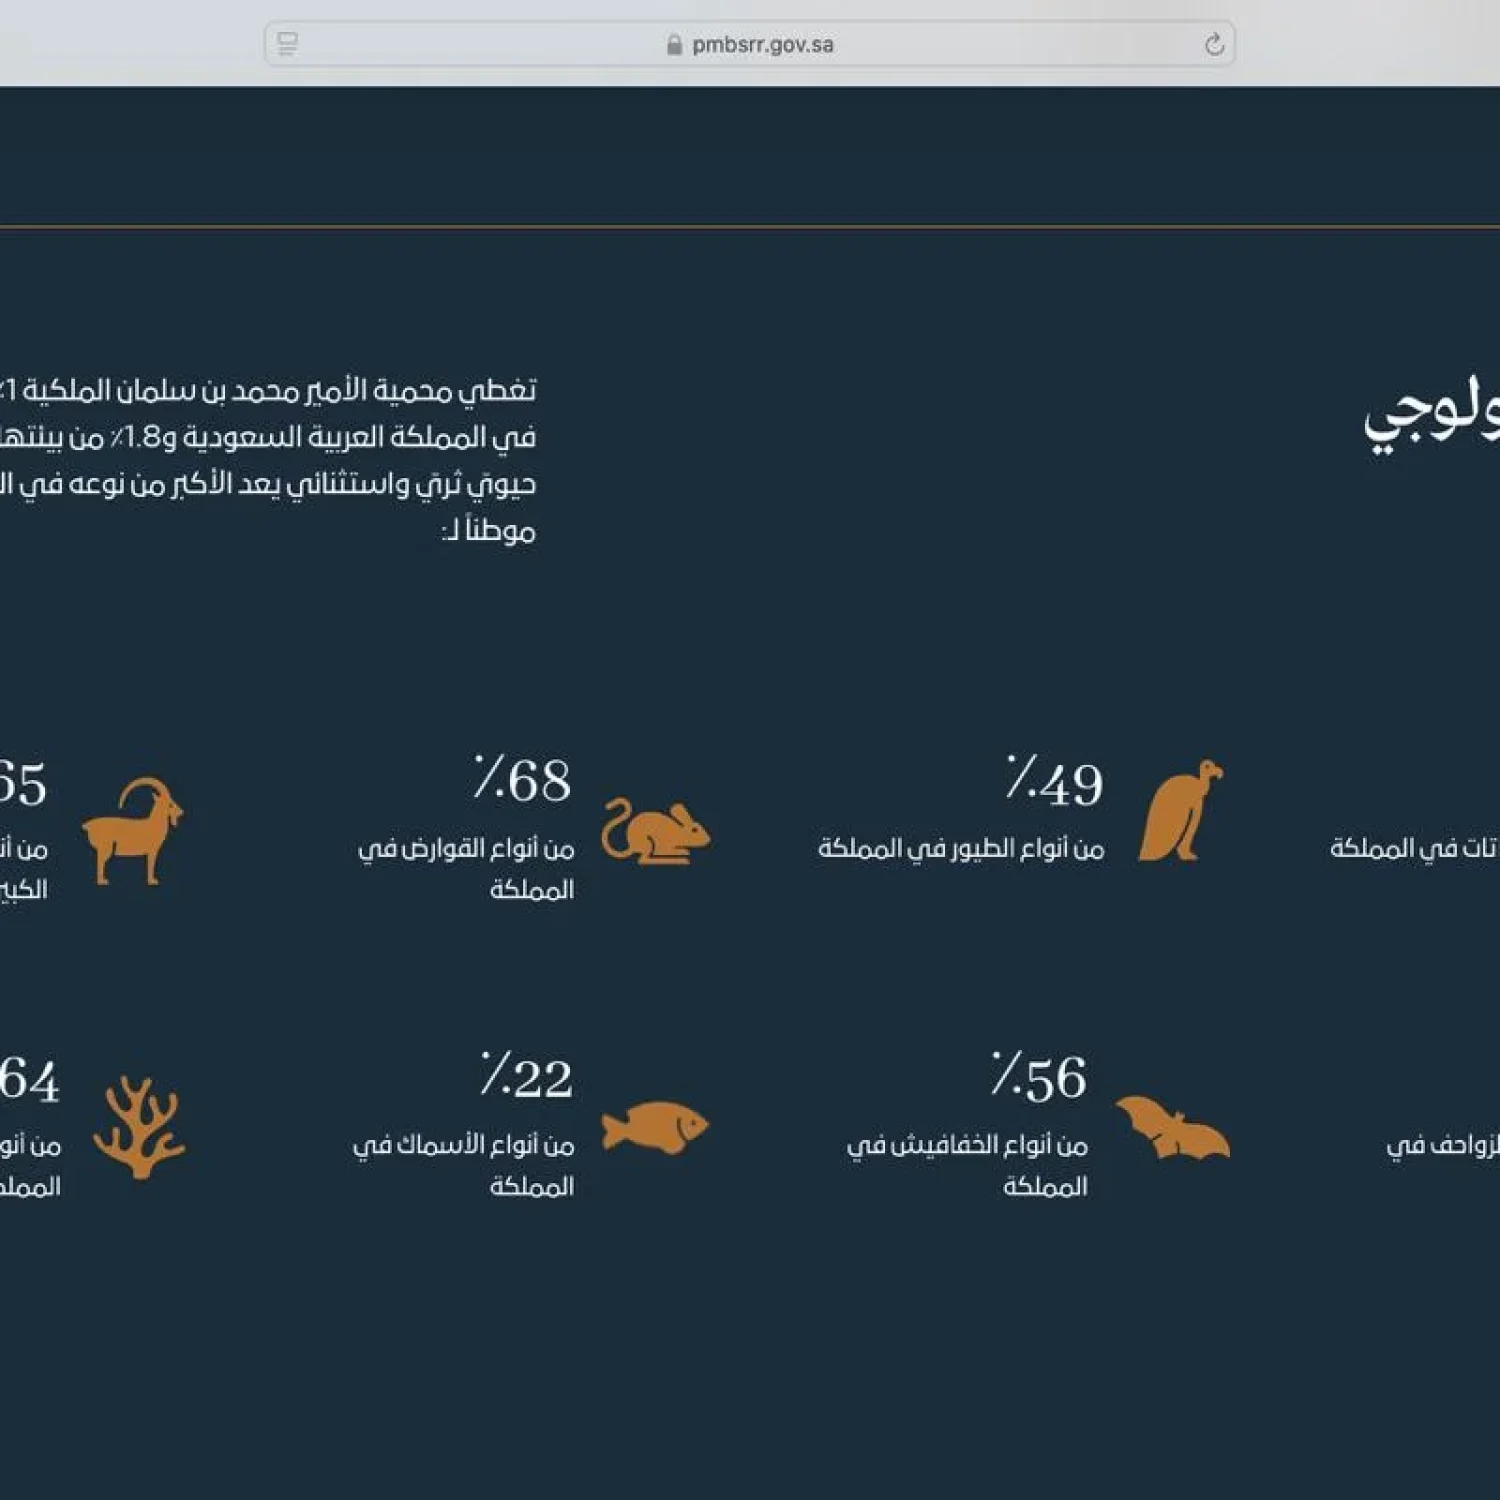Click paragraph line 'في المملكة العربية السعودية'
The width and height of the screenshot is (1500, 1500).
click(268, 438)
